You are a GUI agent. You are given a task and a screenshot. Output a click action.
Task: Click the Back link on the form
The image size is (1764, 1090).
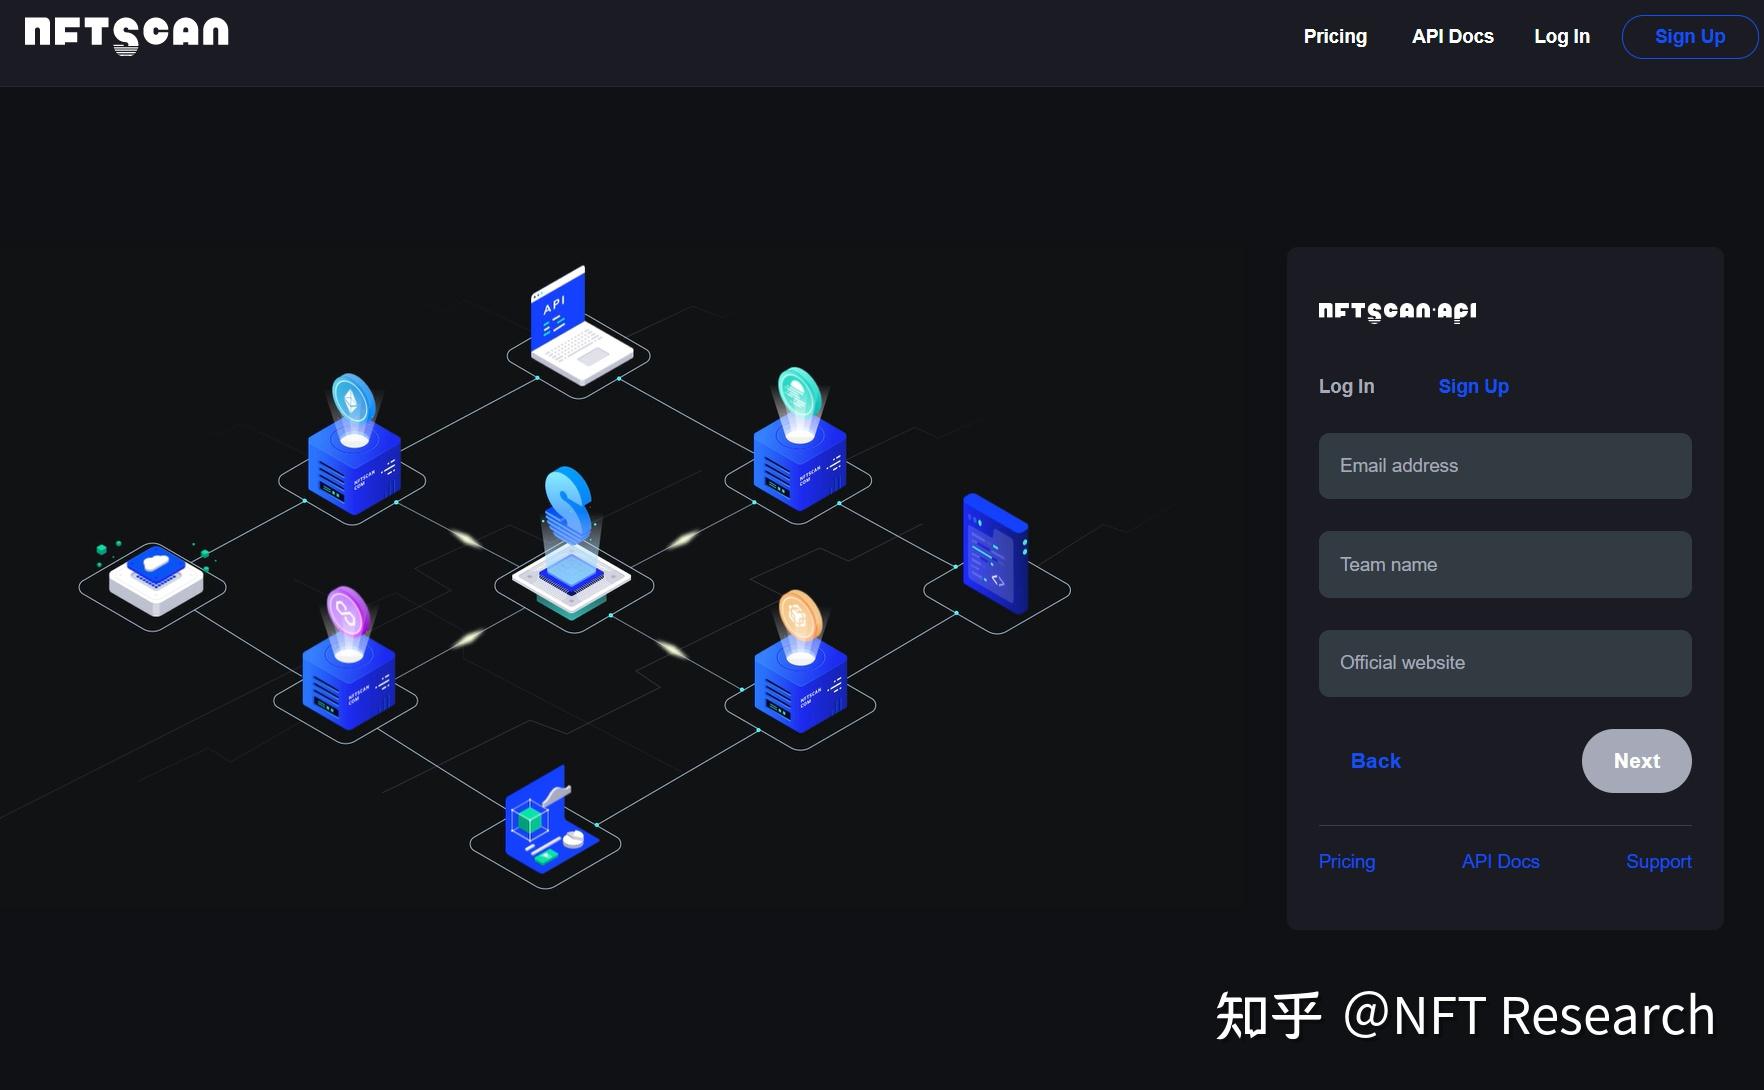[x=1375, y=761]
